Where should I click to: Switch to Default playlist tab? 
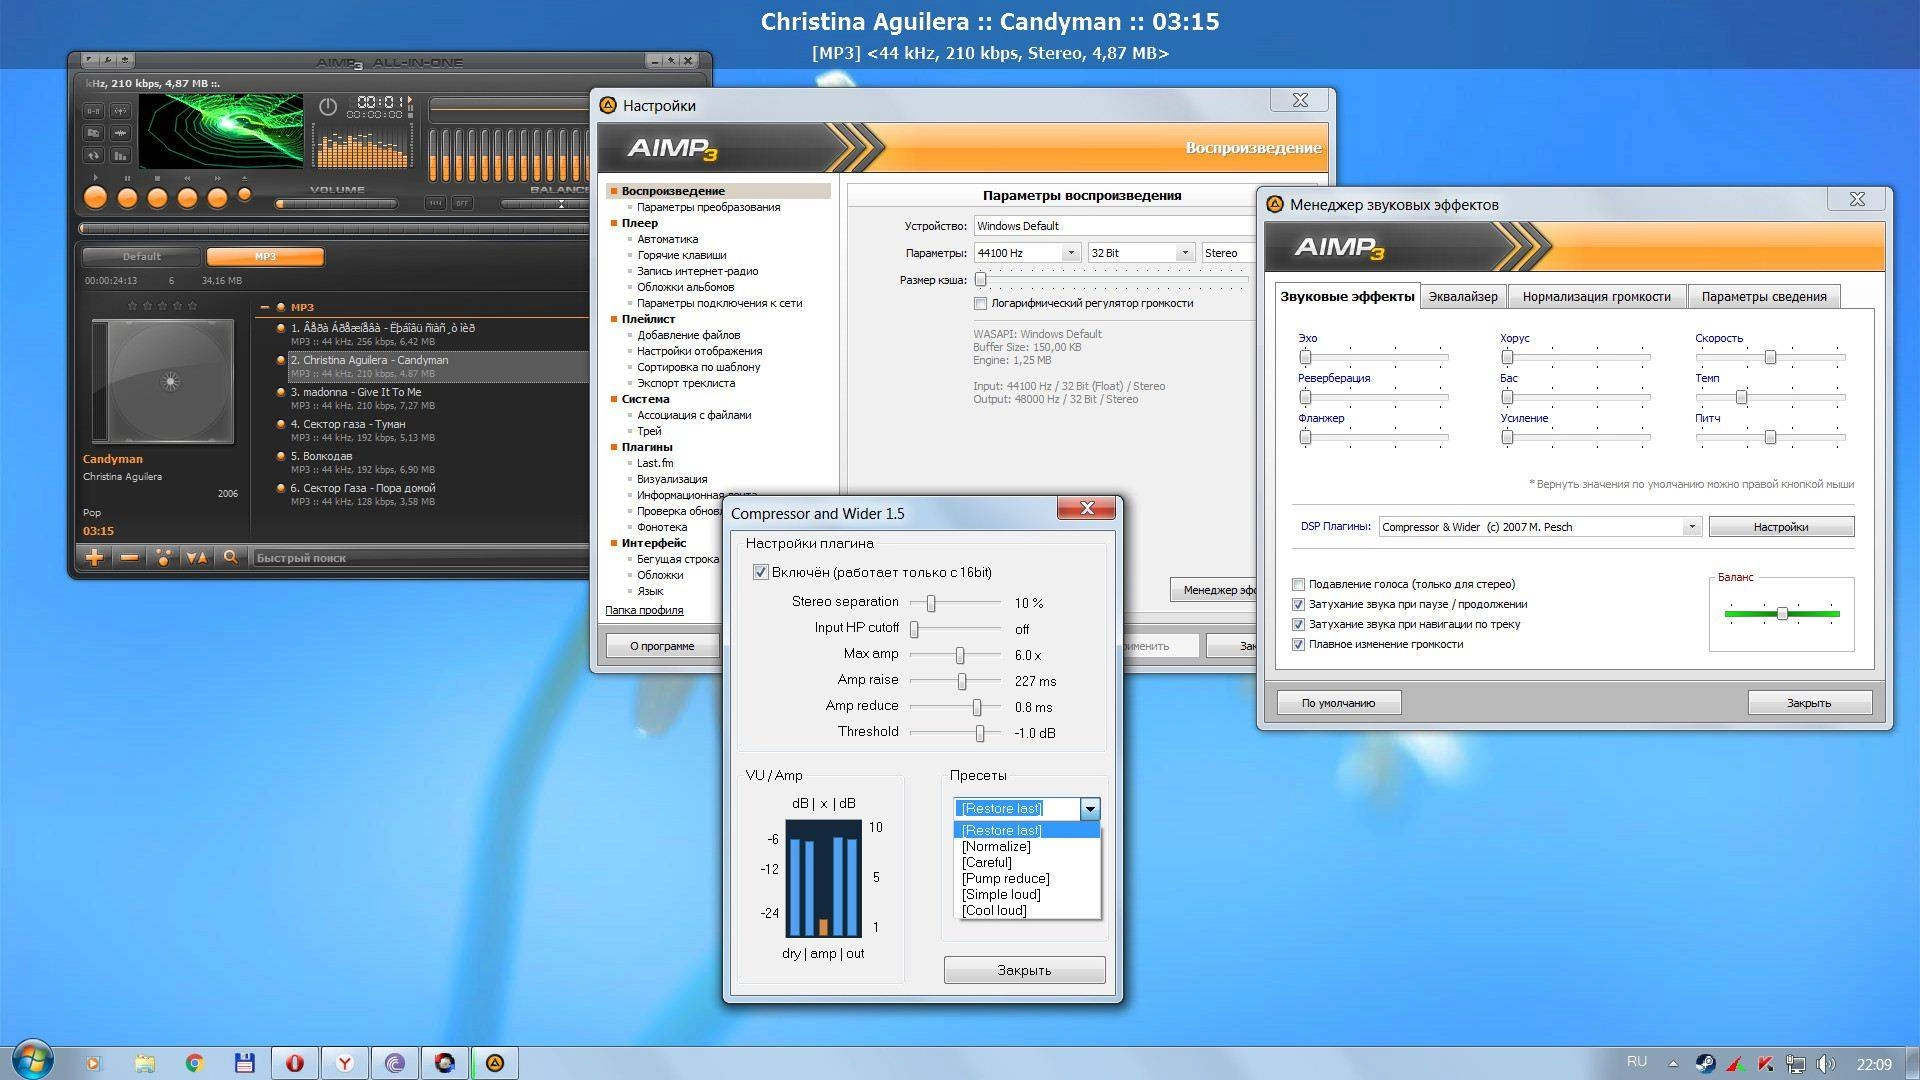point(141,257)
